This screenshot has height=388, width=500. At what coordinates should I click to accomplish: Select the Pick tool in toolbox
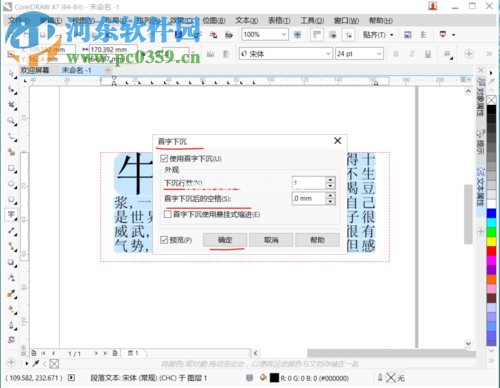pos(12,73)
